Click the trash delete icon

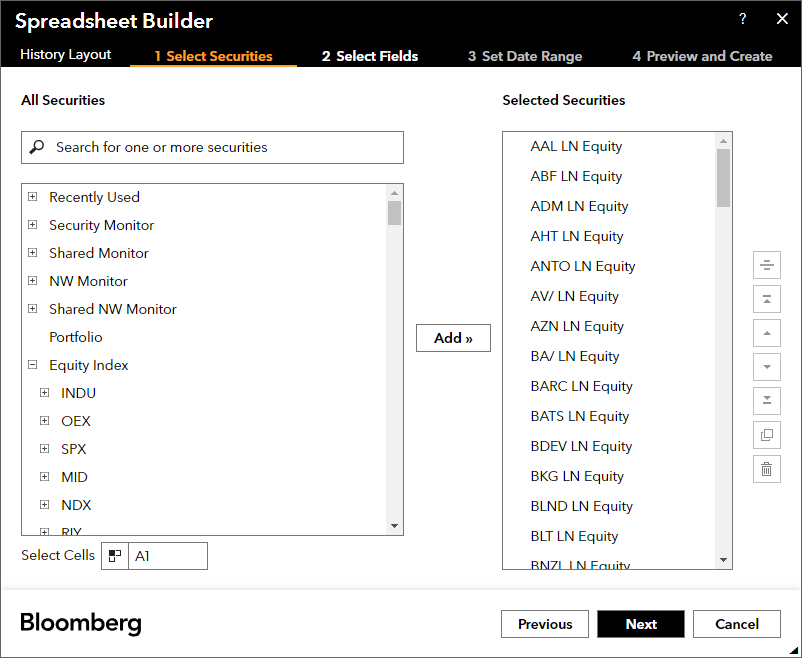[x=767, y=469]
